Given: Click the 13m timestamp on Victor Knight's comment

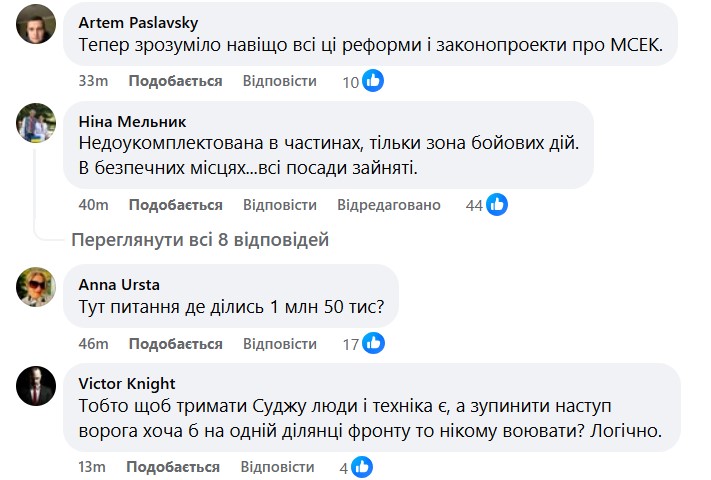Looking at the screenshot, I should (x=92, y=467).
